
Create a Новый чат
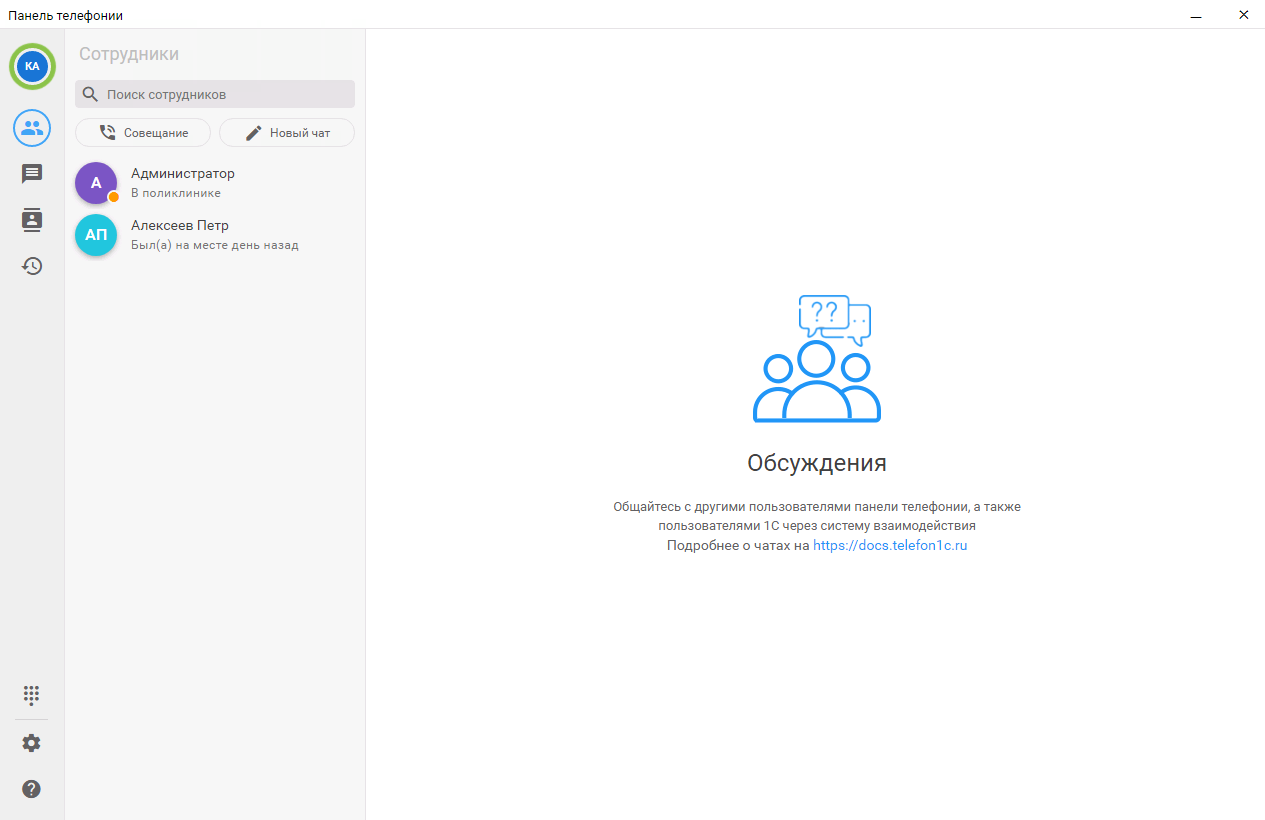point(287,133)
